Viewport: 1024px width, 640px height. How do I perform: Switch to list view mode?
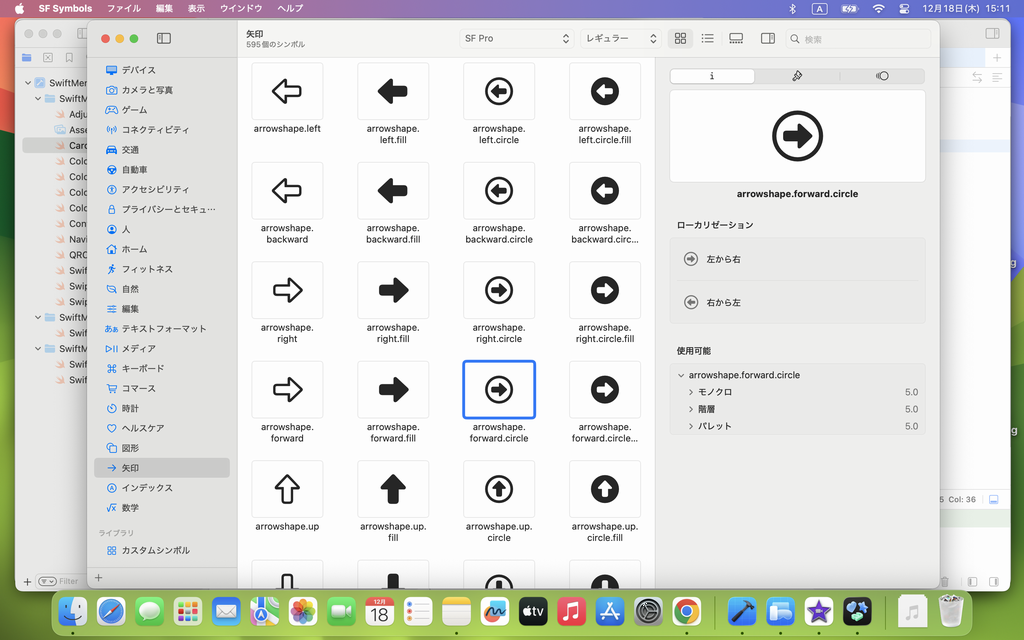tap(707, 38)
